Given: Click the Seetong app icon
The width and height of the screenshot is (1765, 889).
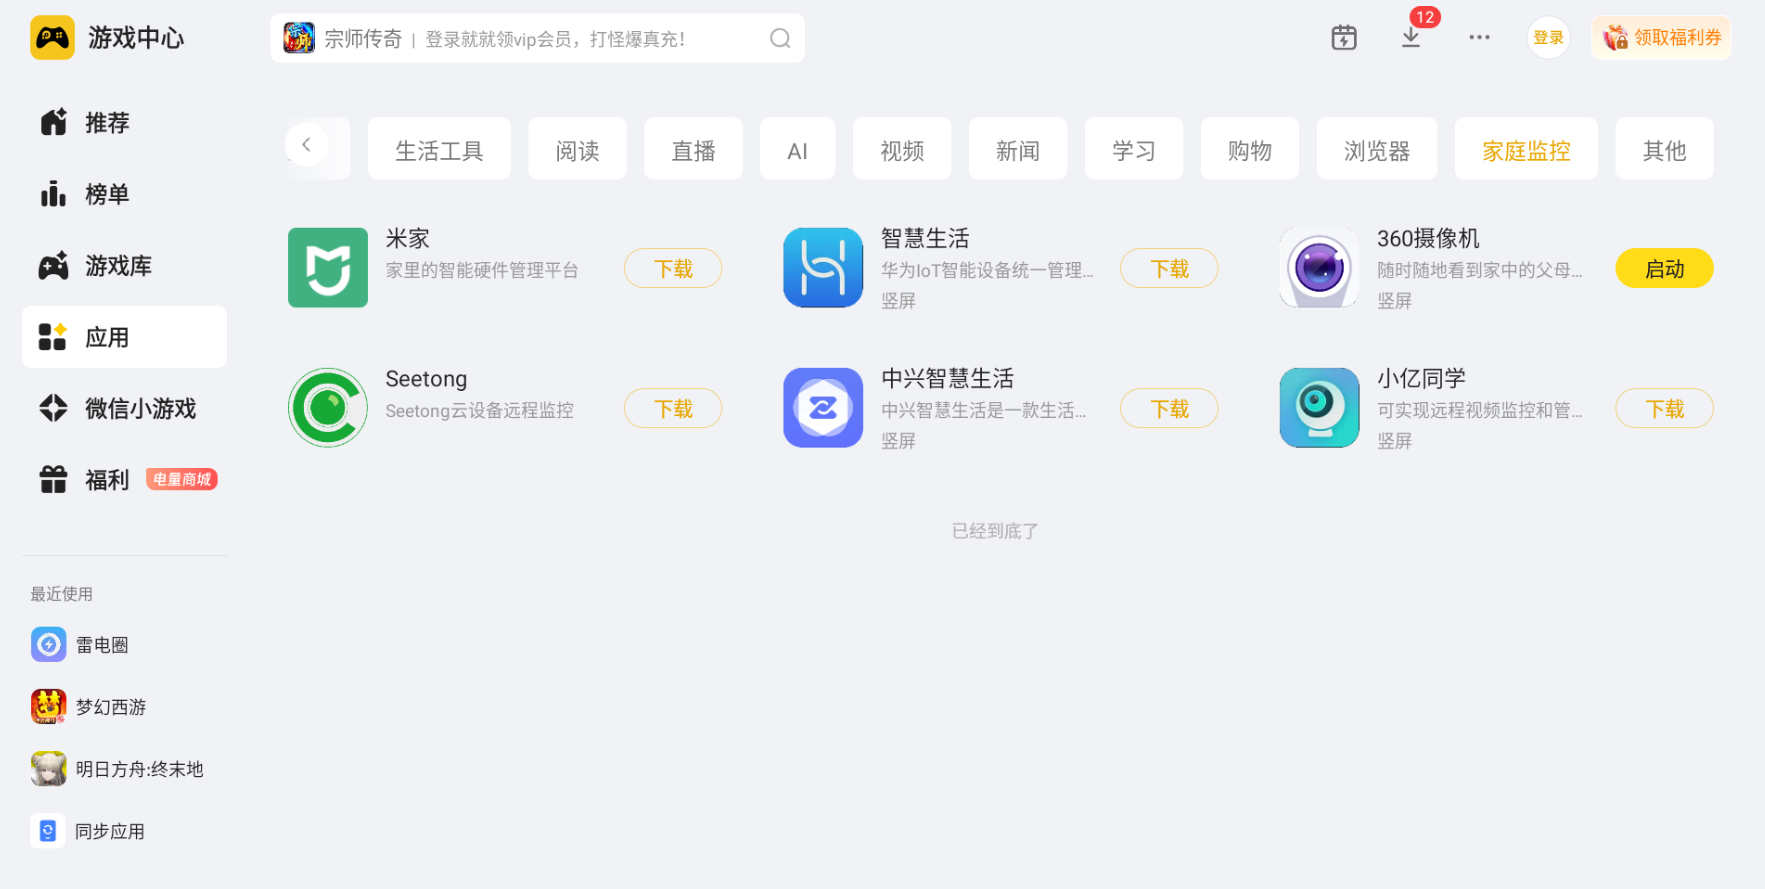Looking at the screenshot, I should (x=328, y=408).
